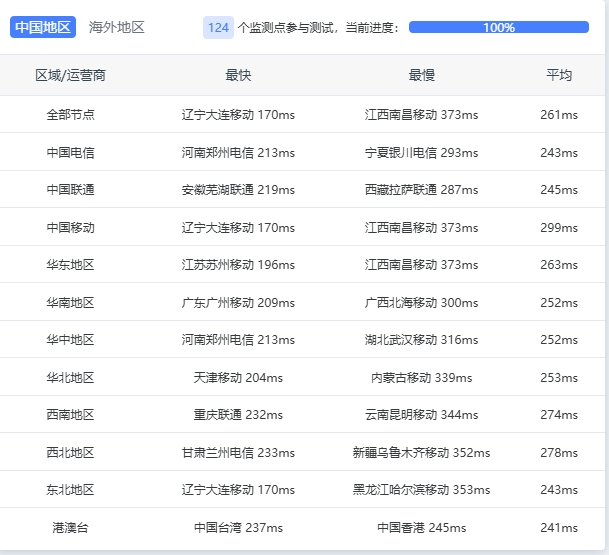Screen dimensions: 609x555
Task: Click 宁夏银川电信 293ms cell
Action: tap(421, 152)
